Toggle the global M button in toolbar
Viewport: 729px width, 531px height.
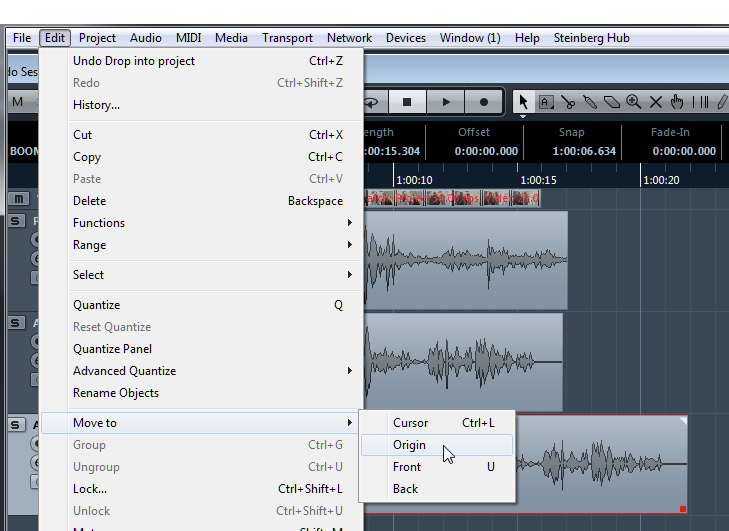coord(19,101)
